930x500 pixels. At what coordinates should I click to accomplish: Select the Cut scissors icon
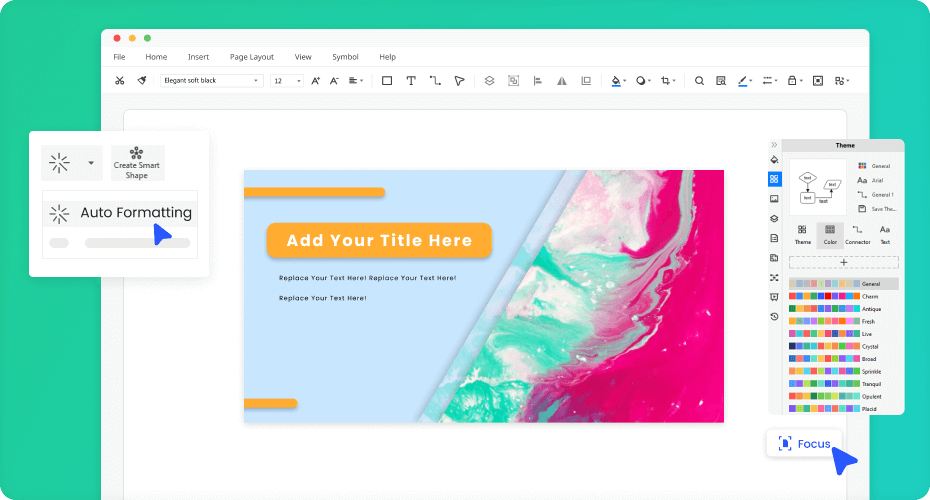(119, 81)
